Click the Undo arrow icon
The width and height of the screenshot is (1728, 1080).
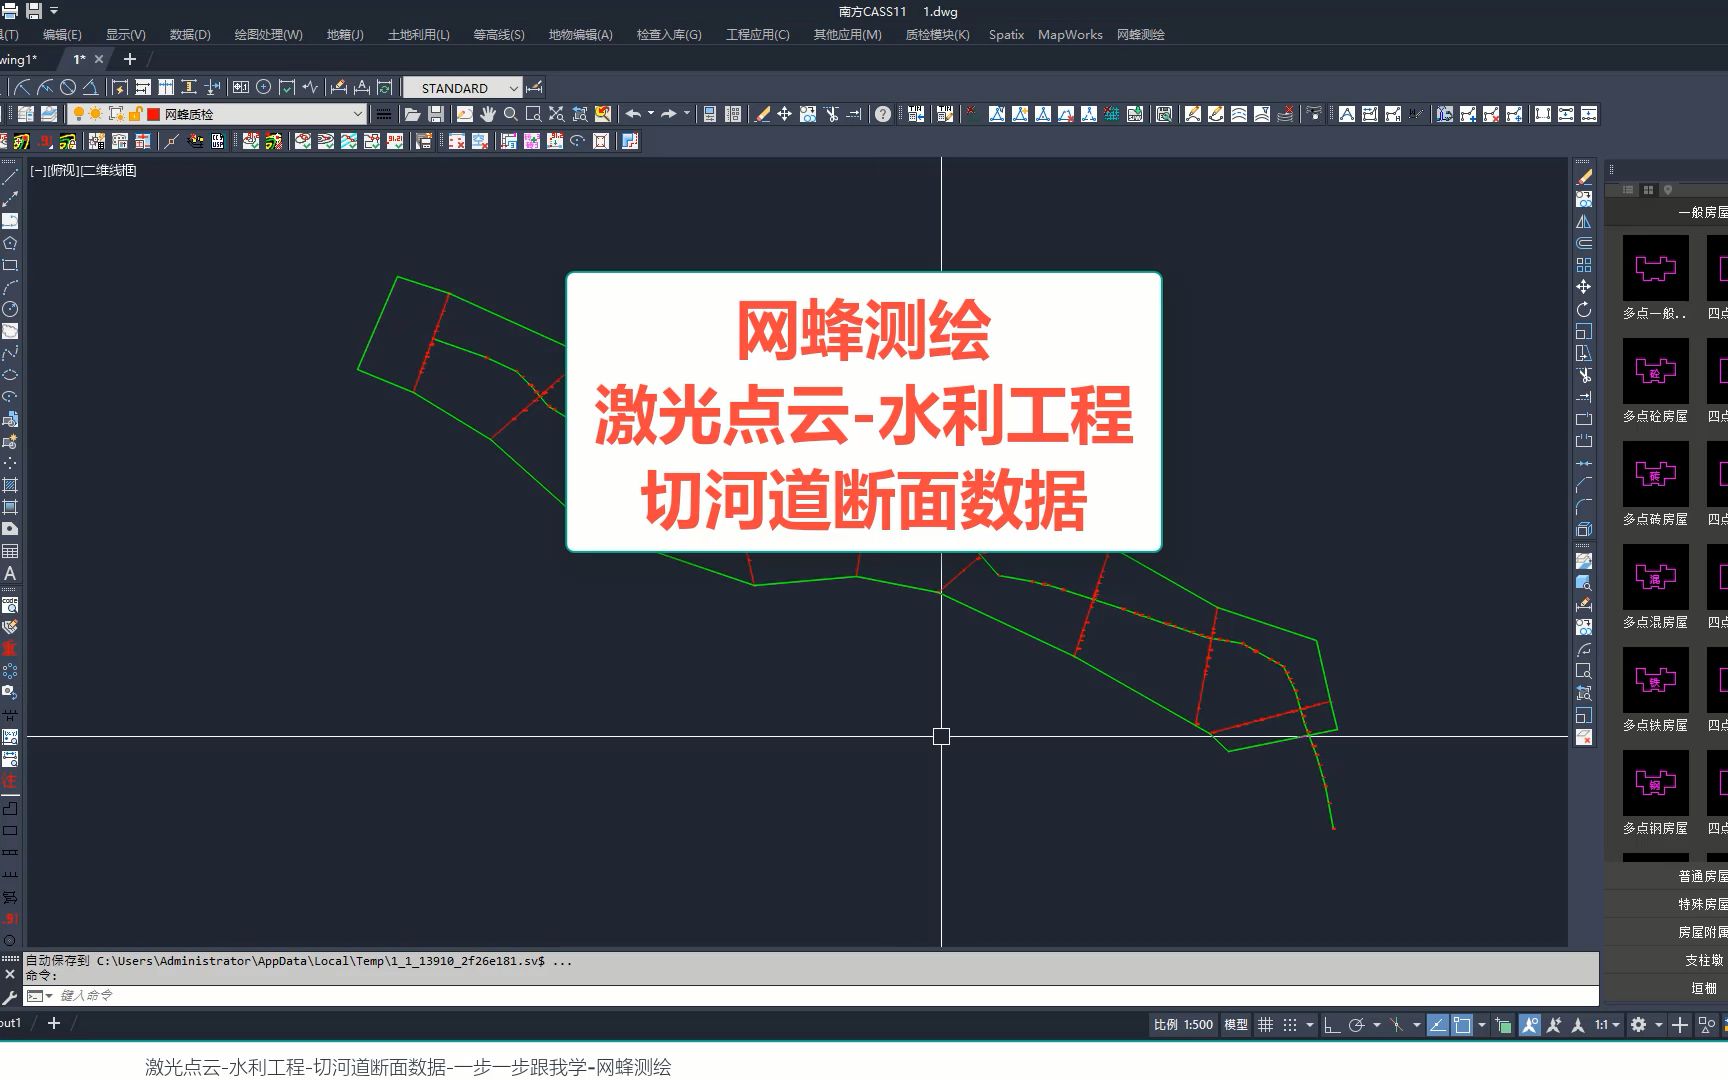click(x=633, y=114)
